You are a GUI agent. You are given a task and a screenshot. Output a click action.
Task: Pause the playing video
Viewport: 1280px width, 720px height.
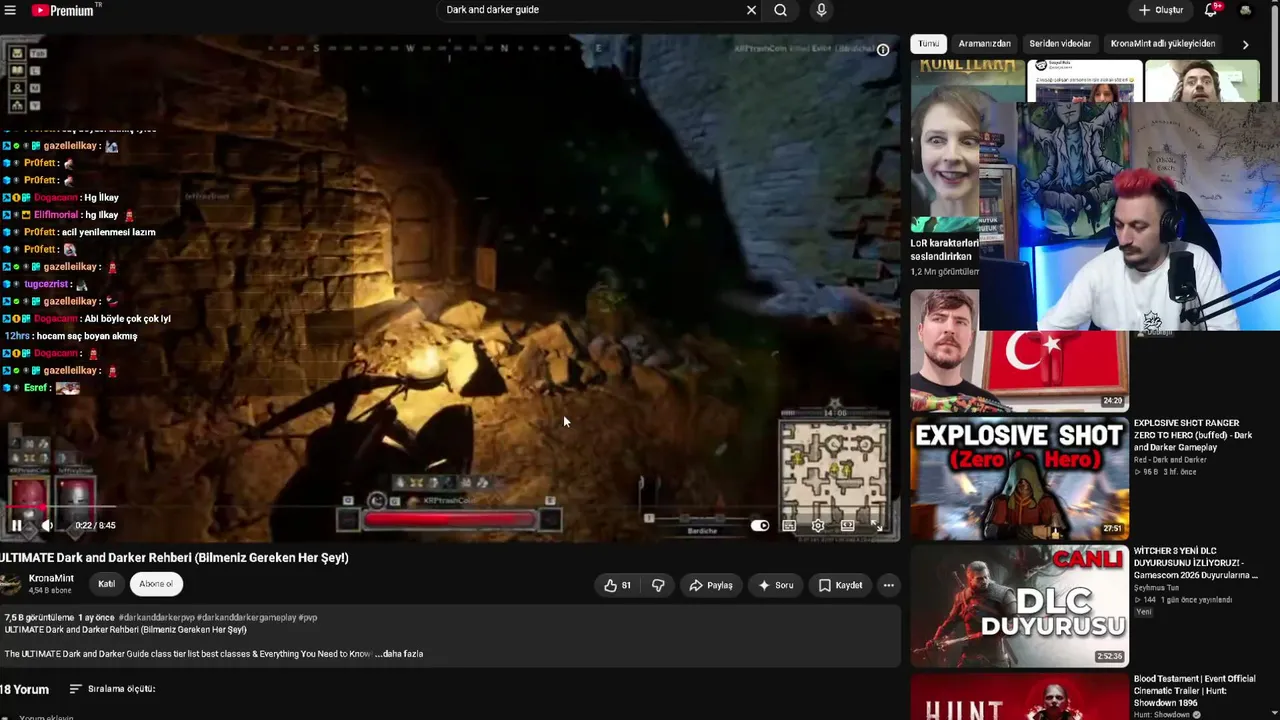pos(16,525)
